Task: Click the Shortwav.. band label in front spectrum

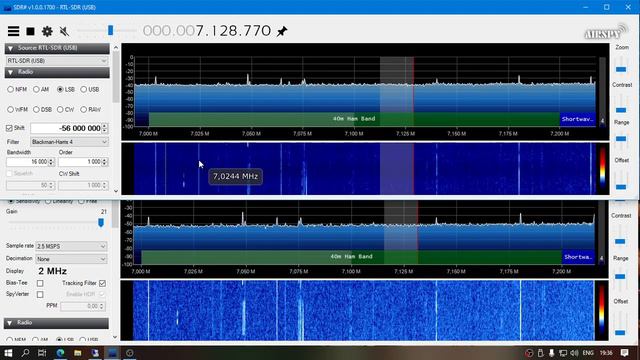Action: (x=577, y=119)
